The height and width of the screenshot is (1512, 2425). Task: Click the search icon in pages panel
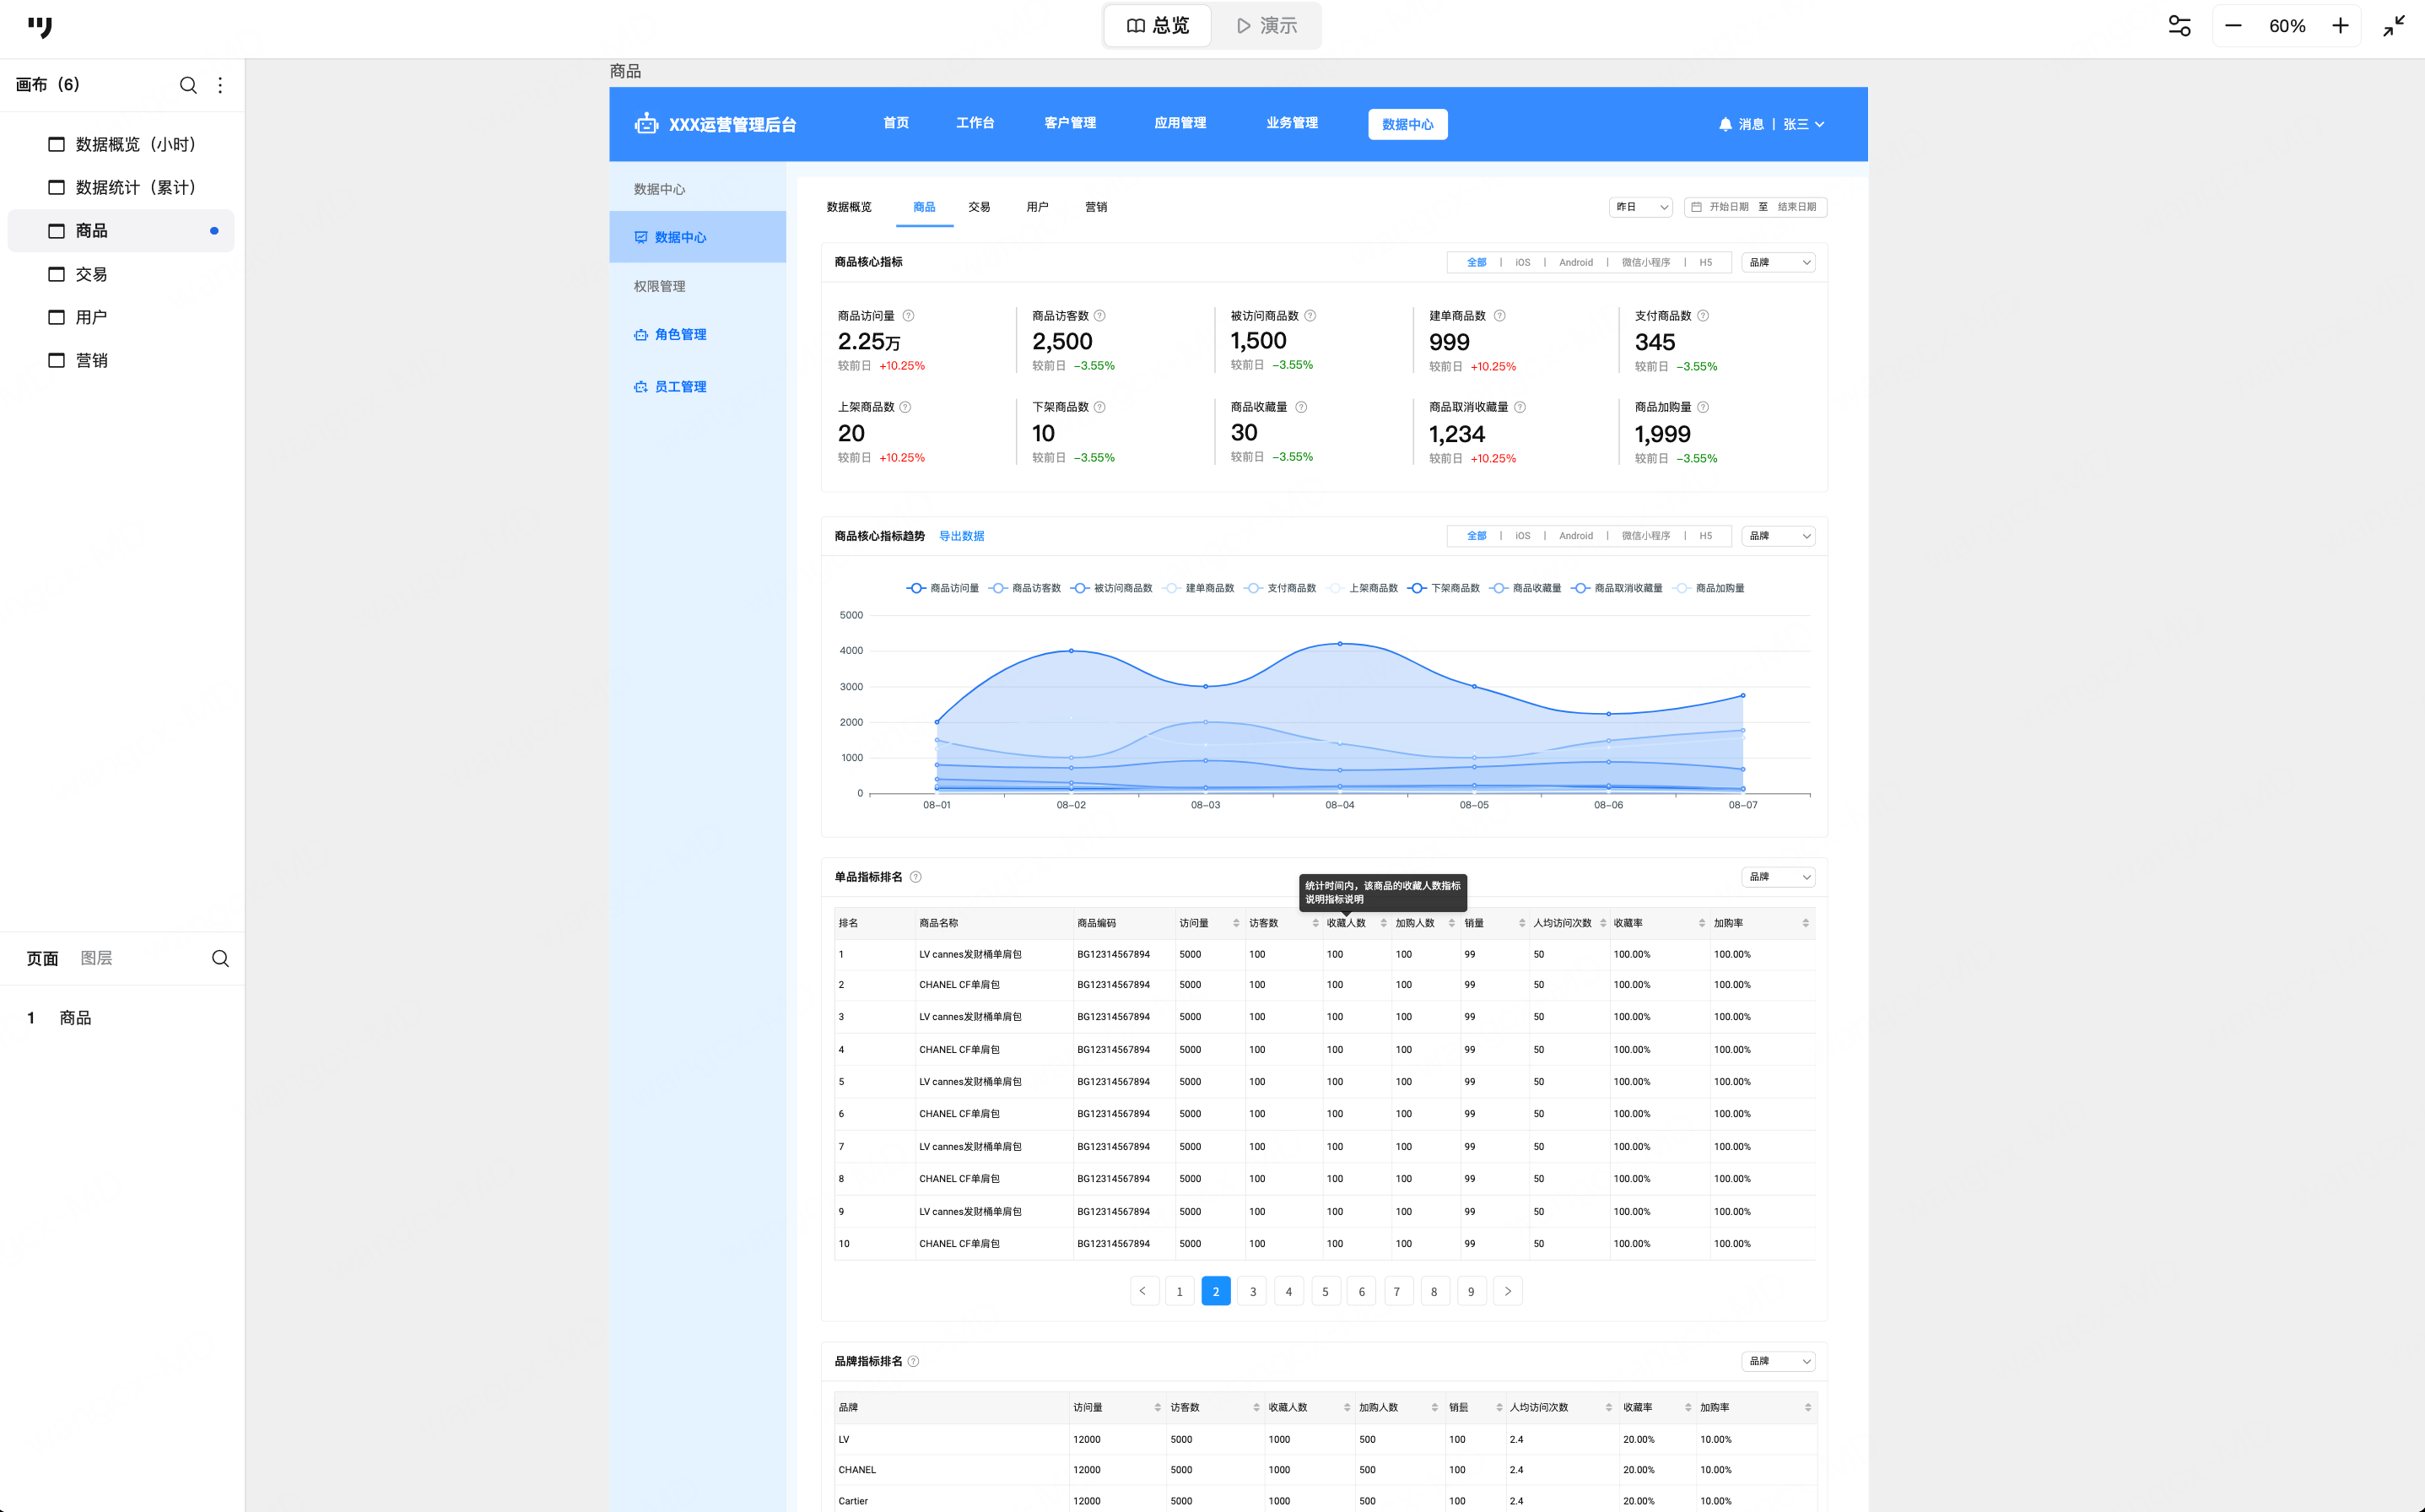click(x=220, y=958)
